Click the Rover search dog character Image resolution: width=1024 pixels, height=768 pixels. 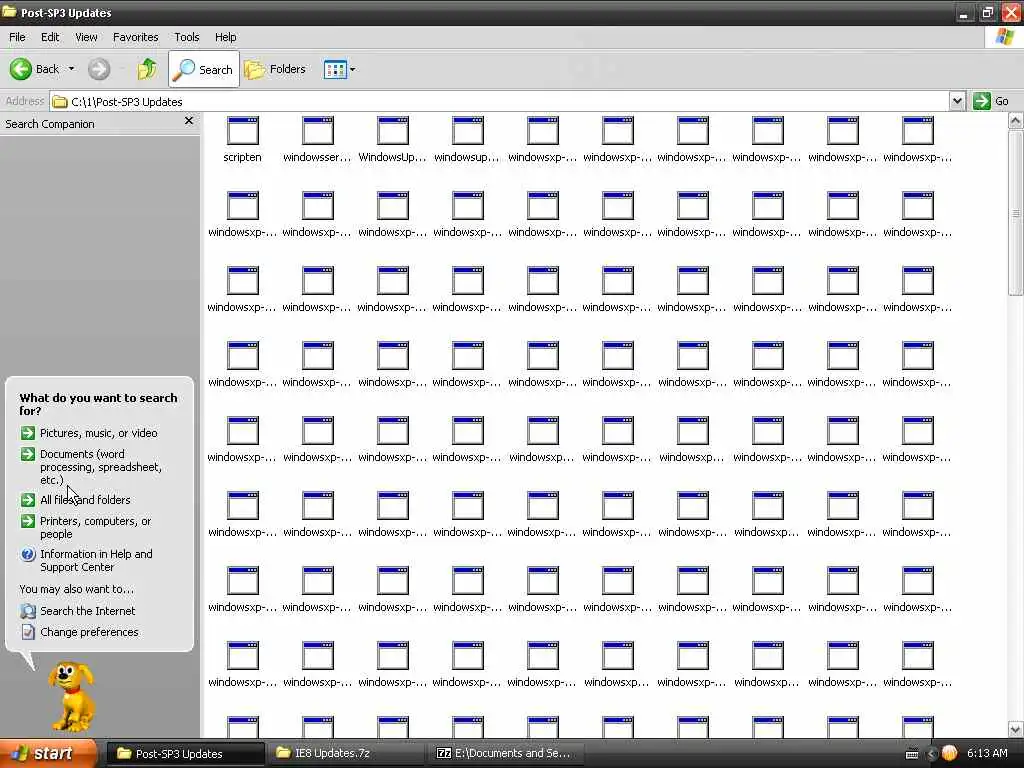(x=72, y=697)
